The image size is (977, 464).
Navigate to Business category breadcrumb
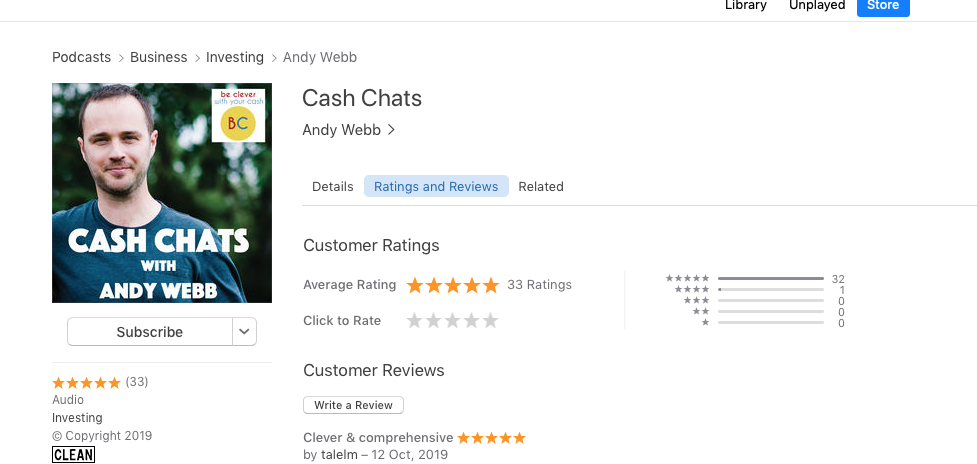click(x=159, y=57)
